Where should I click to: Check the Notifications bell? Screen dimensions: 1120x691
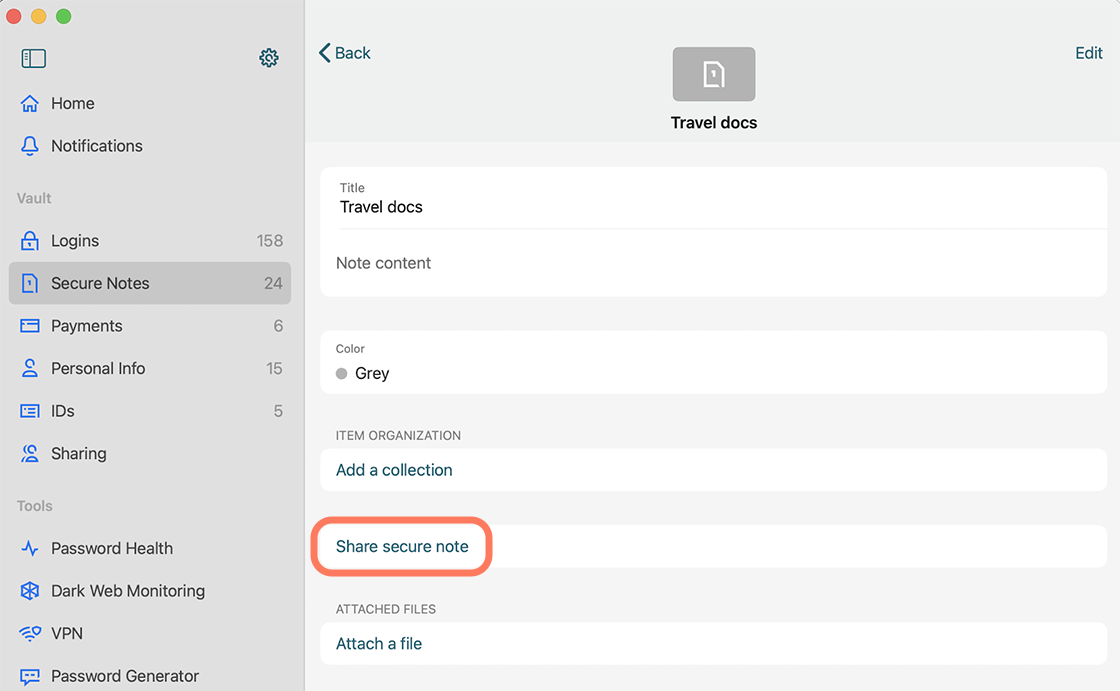[97, 145]
